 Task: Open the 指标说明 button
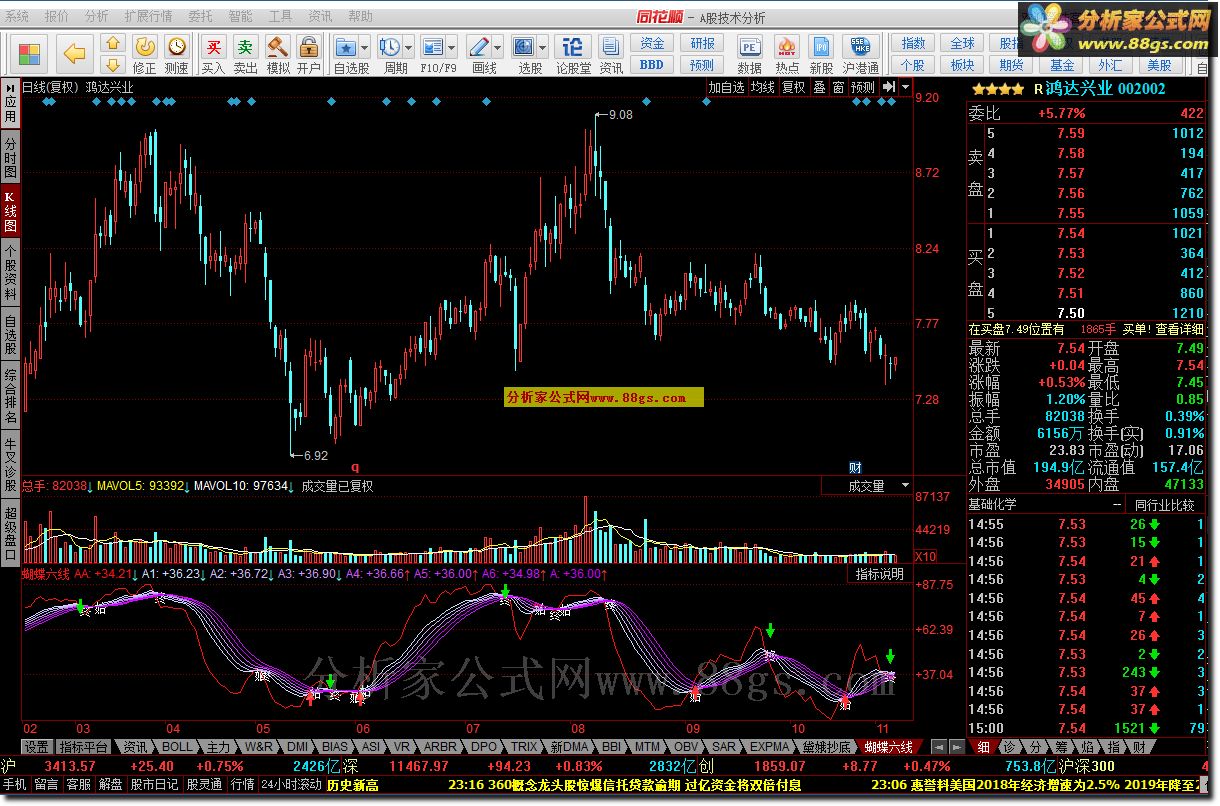pos(879,574)
